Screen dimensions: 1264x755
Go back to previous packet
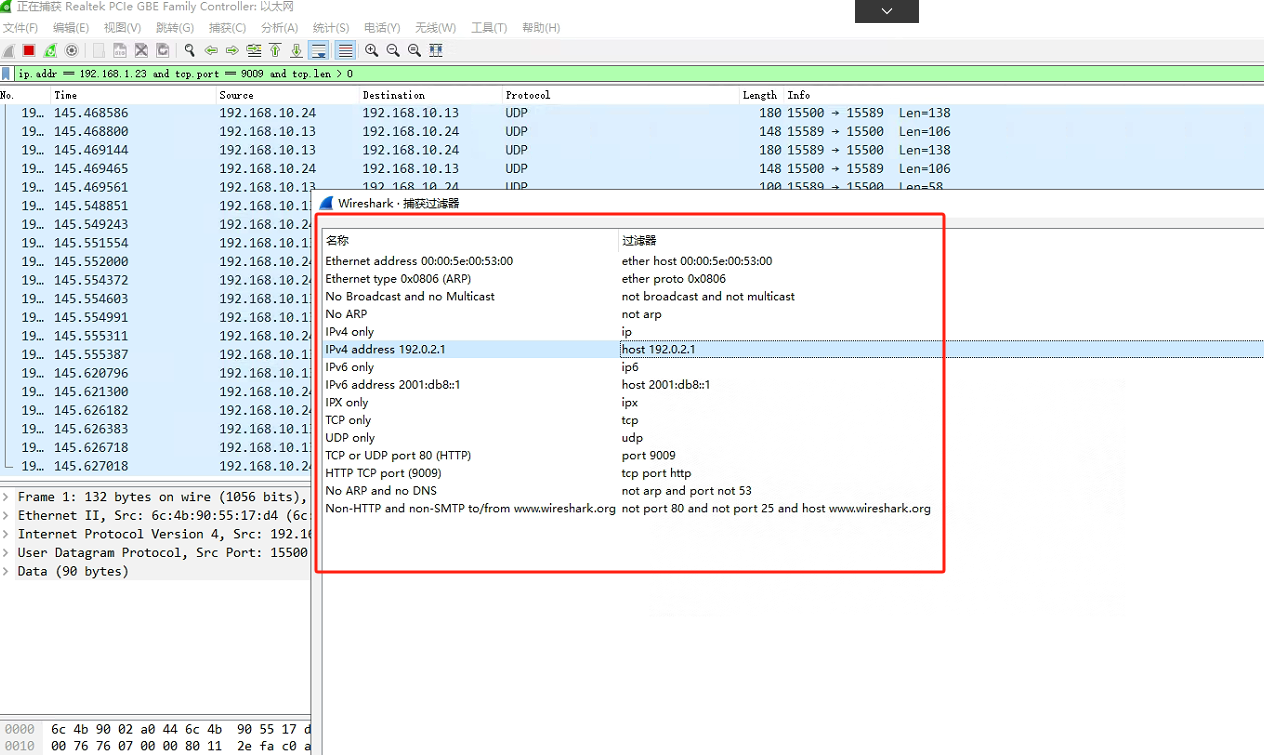(211, 50)
